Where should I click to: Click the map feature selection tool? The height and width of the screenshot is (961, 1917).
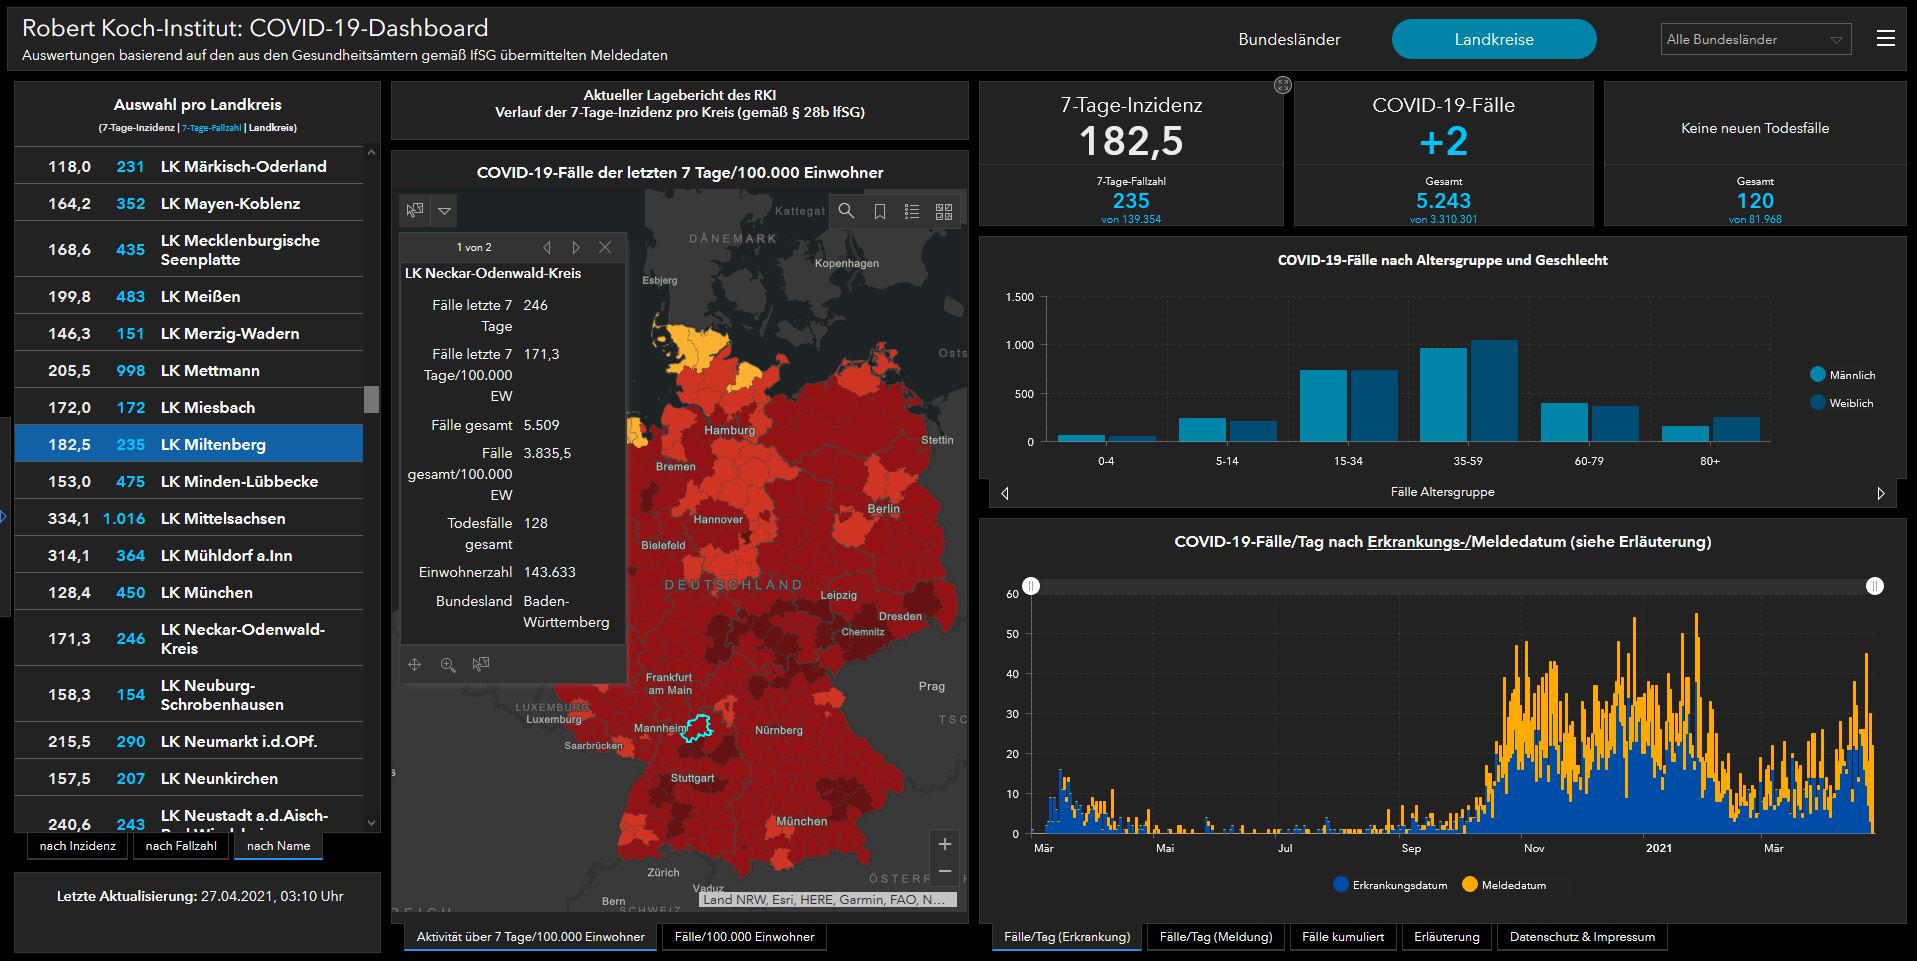pyautogui.click(x=415, y=211)
